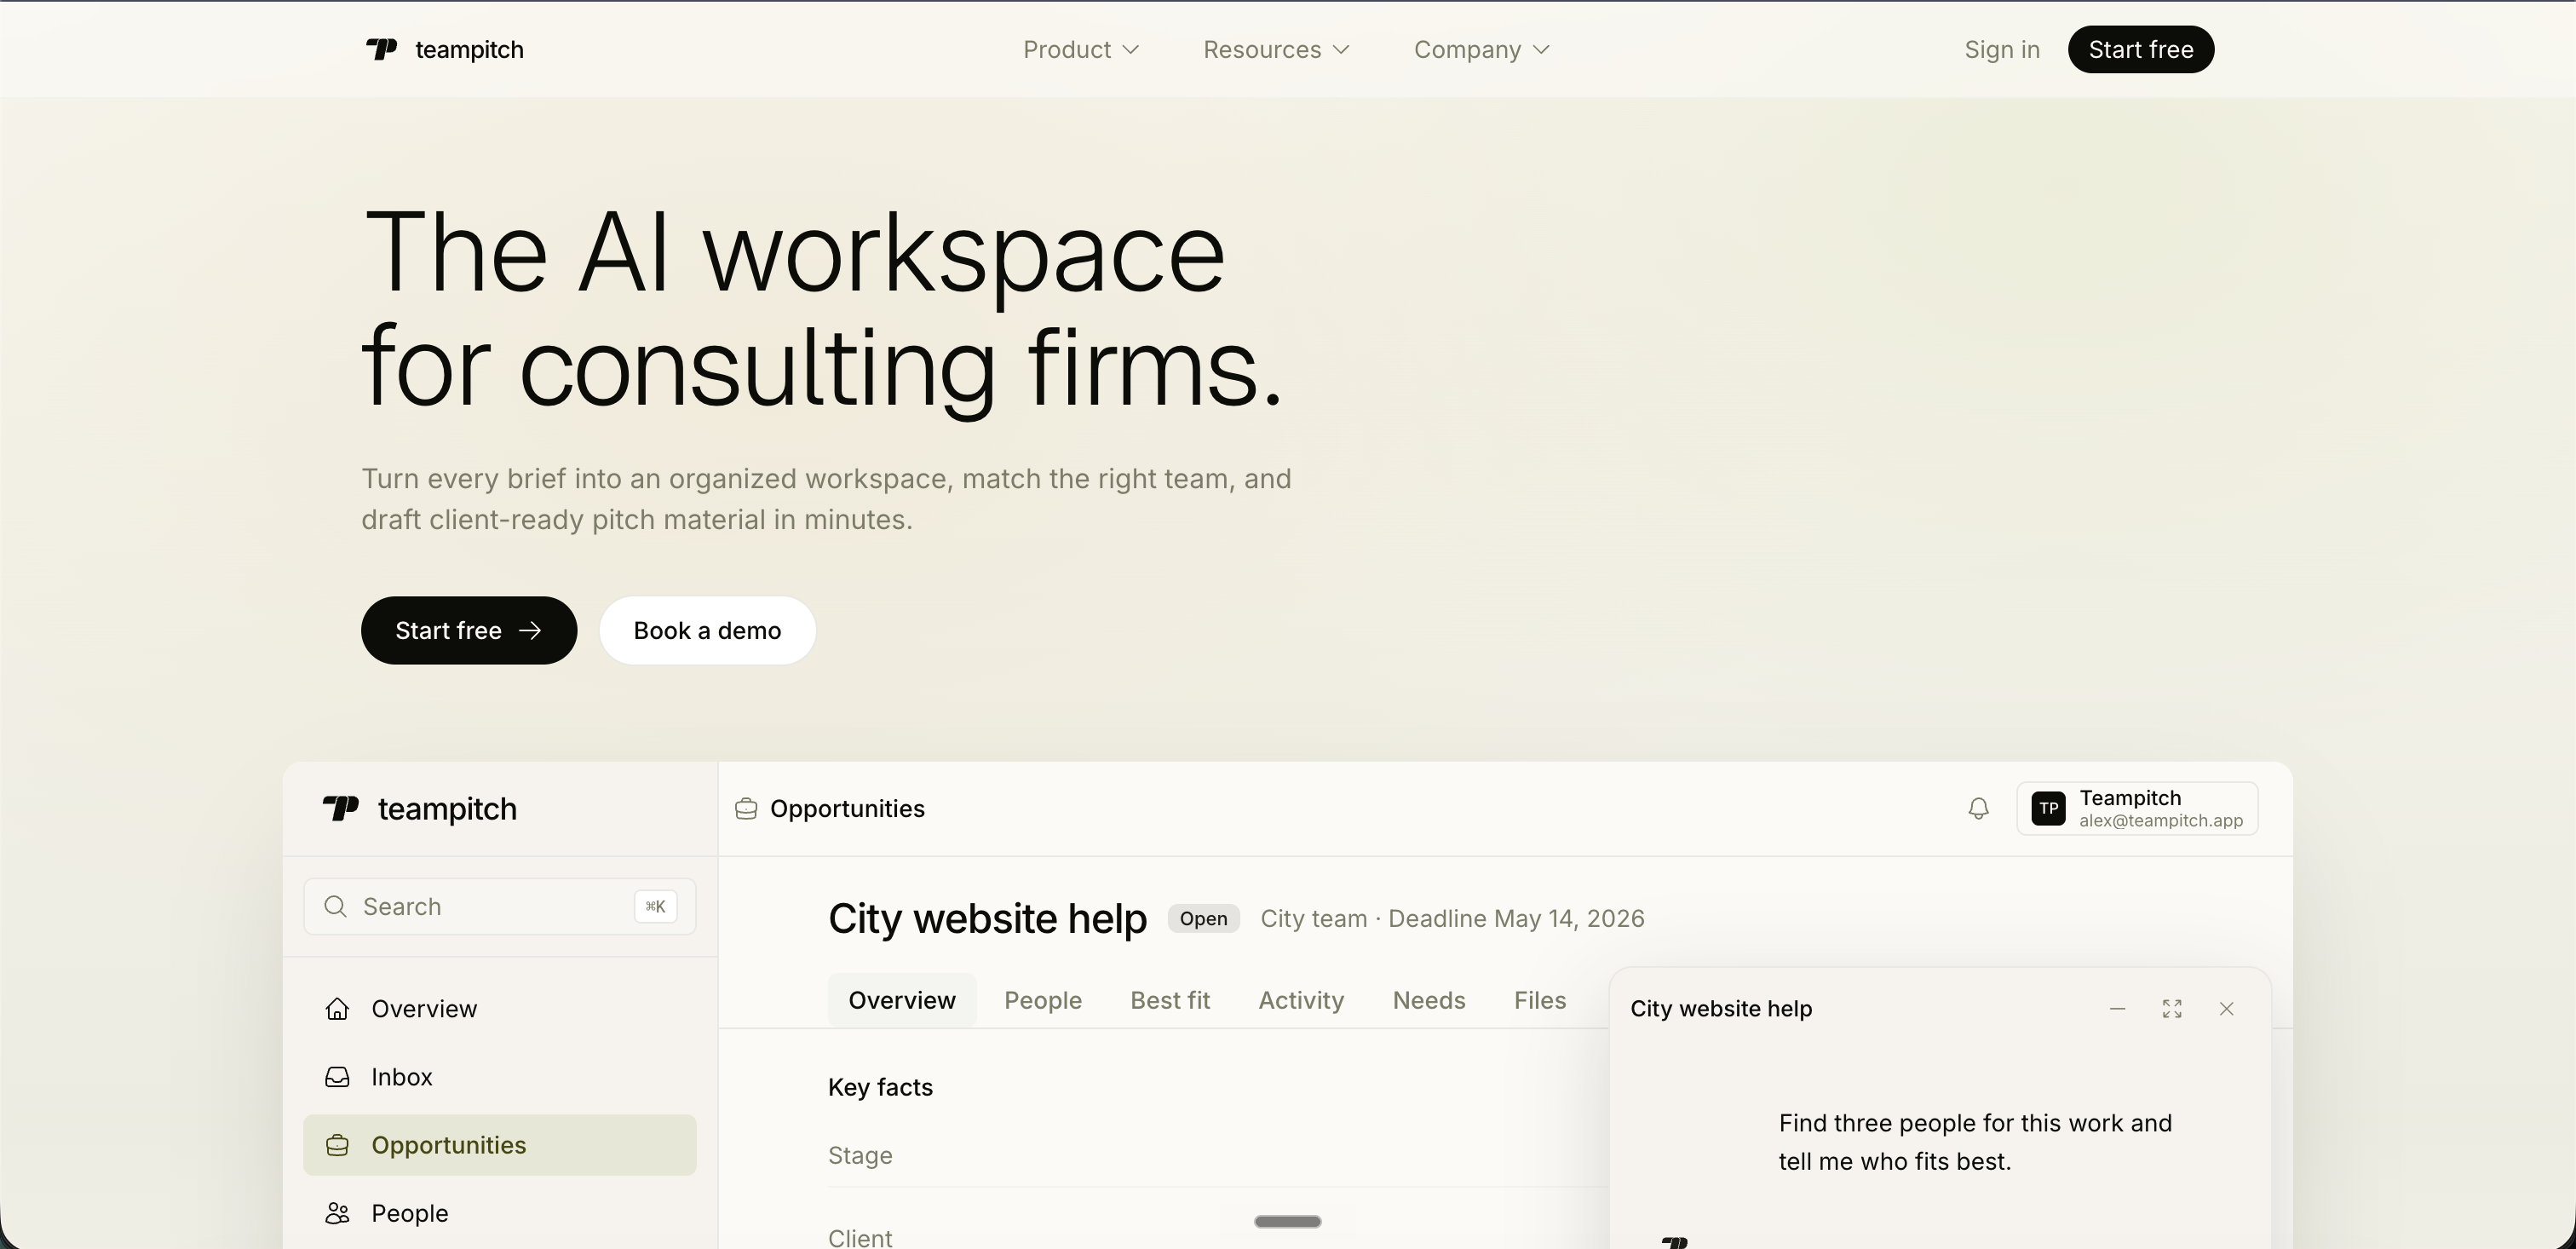Click the TP avatar badge
The image size is (2576, 1249).
click(2048, 808)
